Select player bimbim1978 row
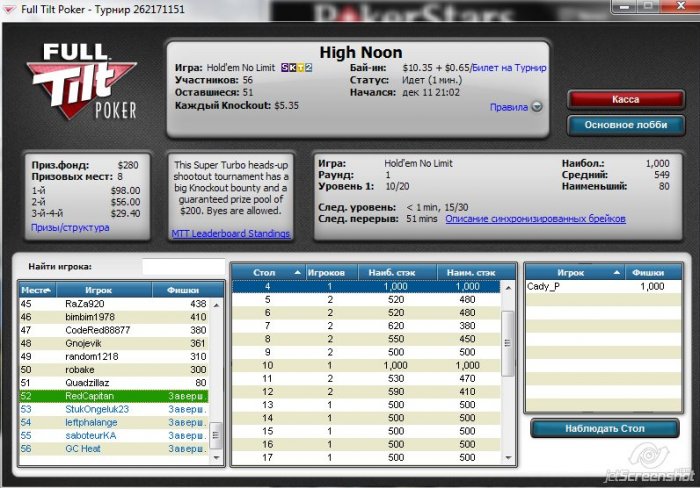 (x=113, y=317)
